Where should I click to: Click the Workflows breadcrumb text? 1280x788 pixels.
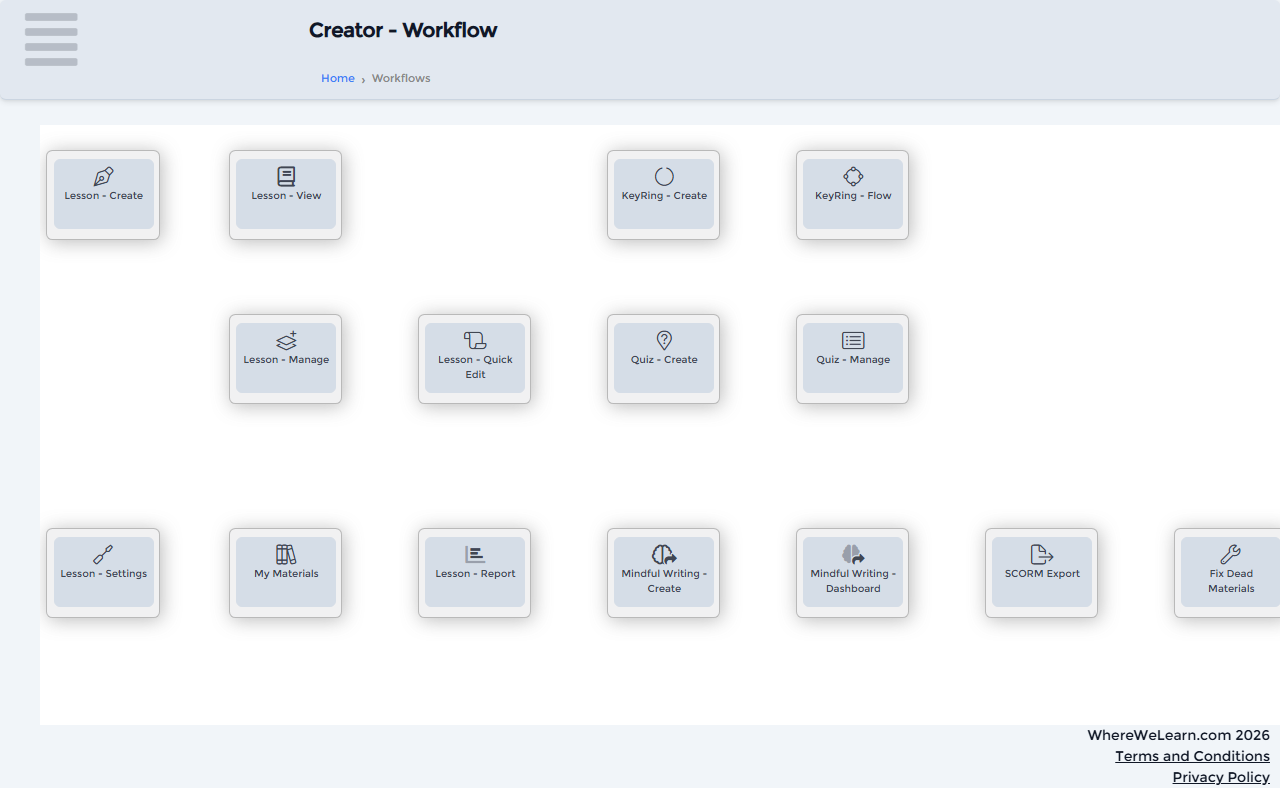click(401, 78)
